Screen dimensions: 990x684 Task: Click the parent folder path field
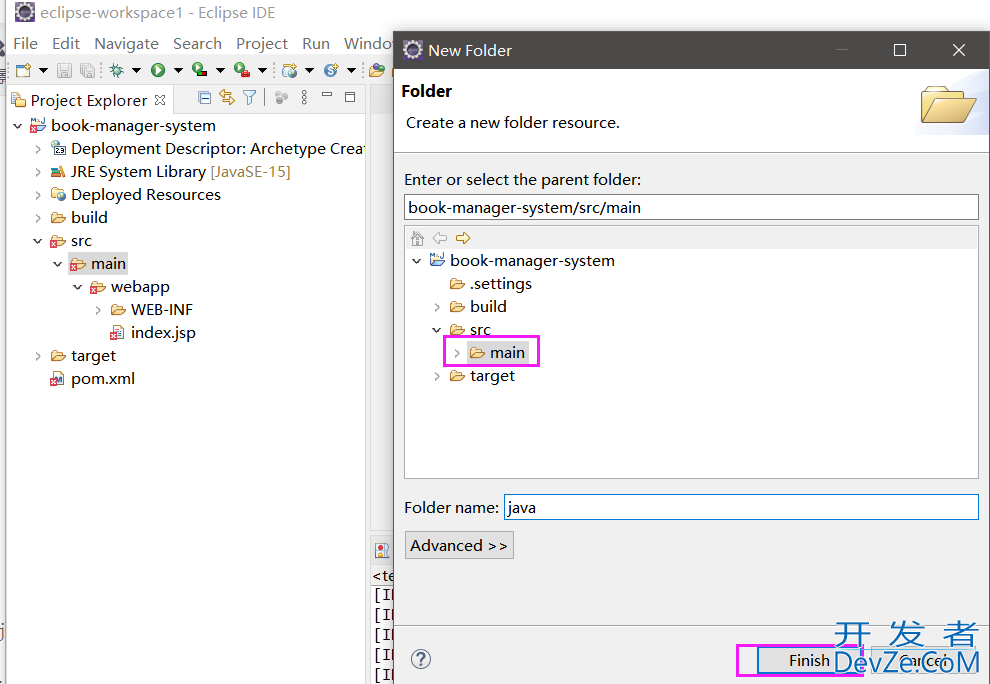tap(691, 207)
